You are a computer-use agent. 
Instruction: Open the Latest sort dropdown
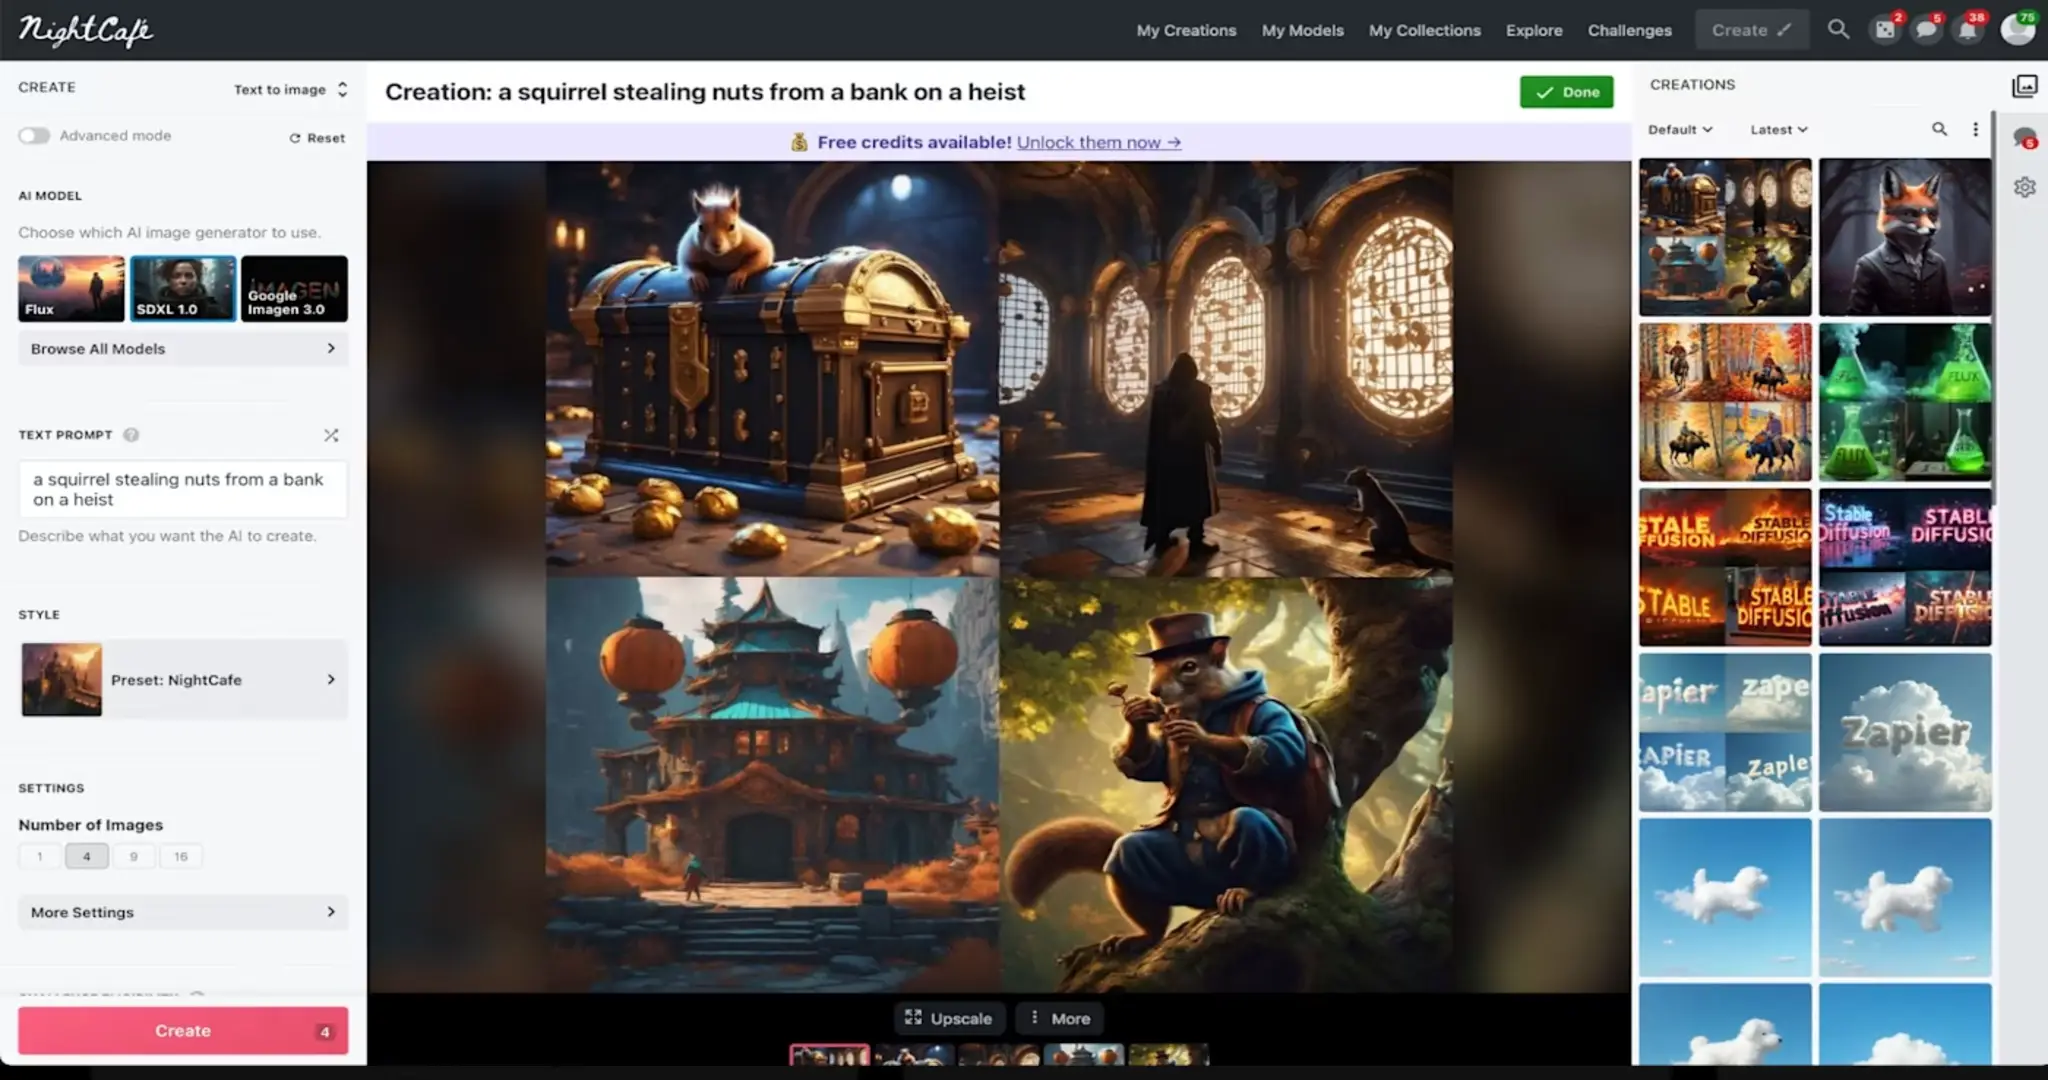(x=1779, y=129)
